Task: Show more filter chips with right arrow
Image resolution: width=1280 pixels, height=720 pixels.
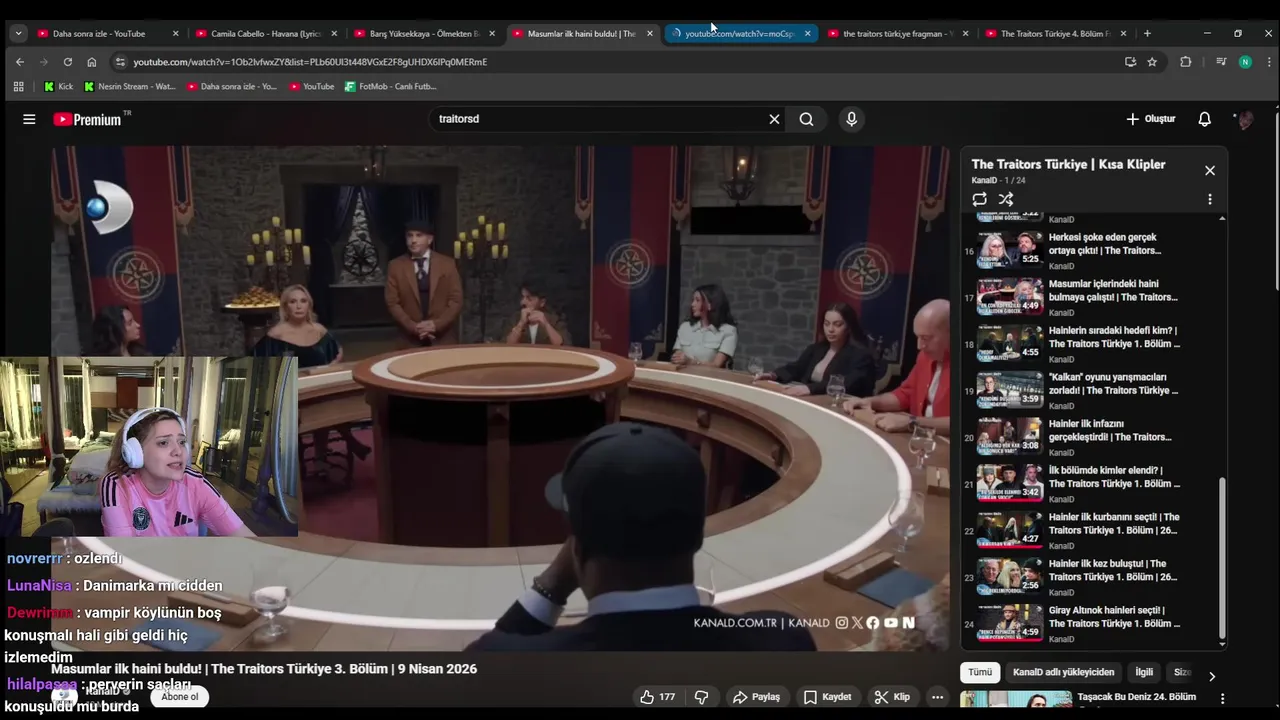Action: [1212, 676]
